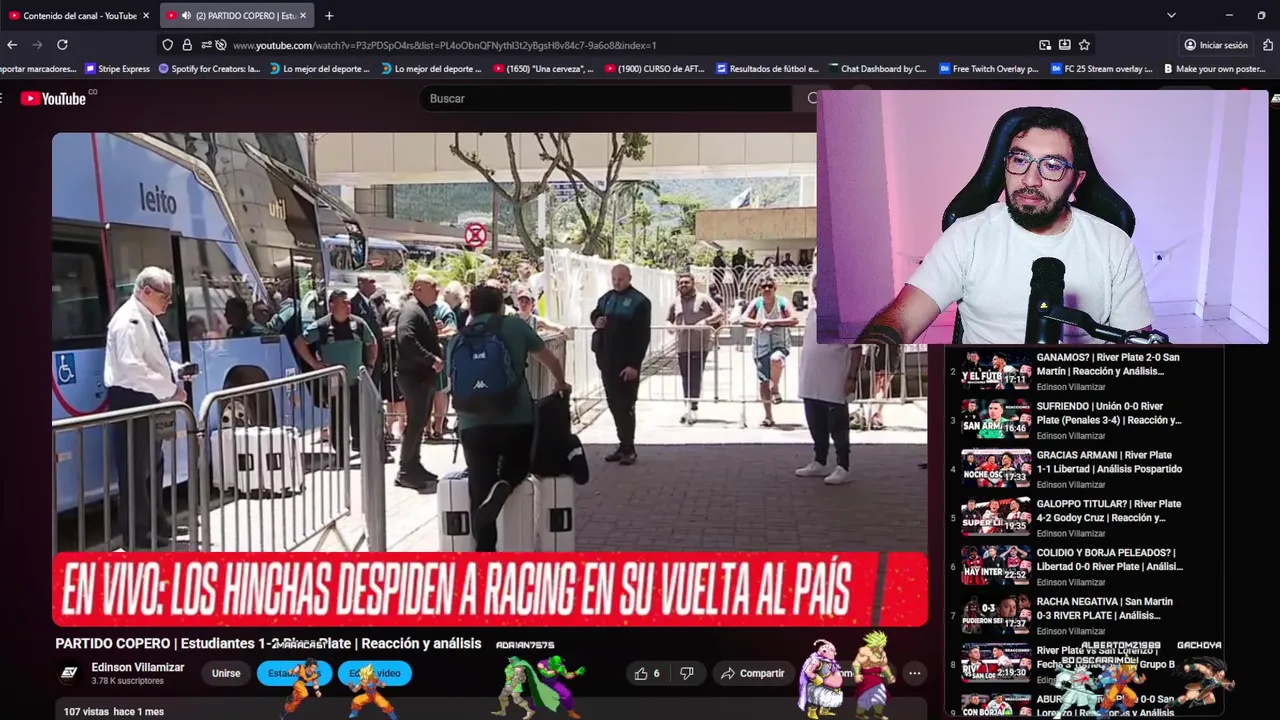Viewport: 1280px width, 720px height.
Task: Like the video with thumbs up
Action: click(x=646, y=673)
